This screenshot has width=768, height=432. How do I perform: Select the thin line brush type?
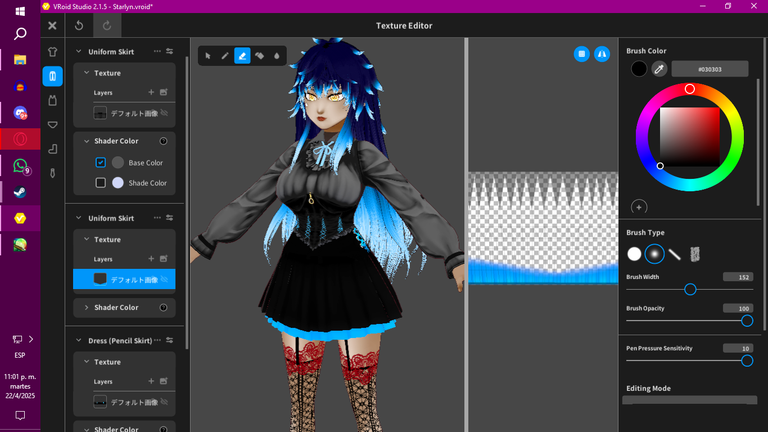(x=674, y=254)
